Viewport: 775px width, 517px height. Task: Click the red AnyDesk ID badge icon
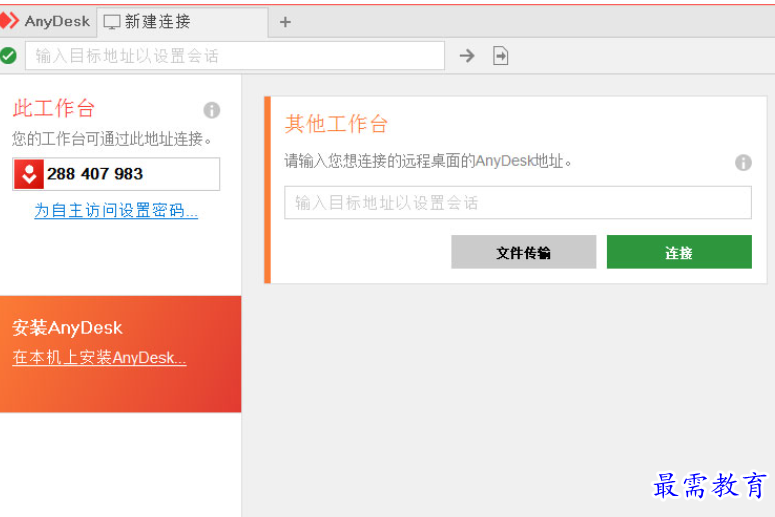click(x=29, y=174)
